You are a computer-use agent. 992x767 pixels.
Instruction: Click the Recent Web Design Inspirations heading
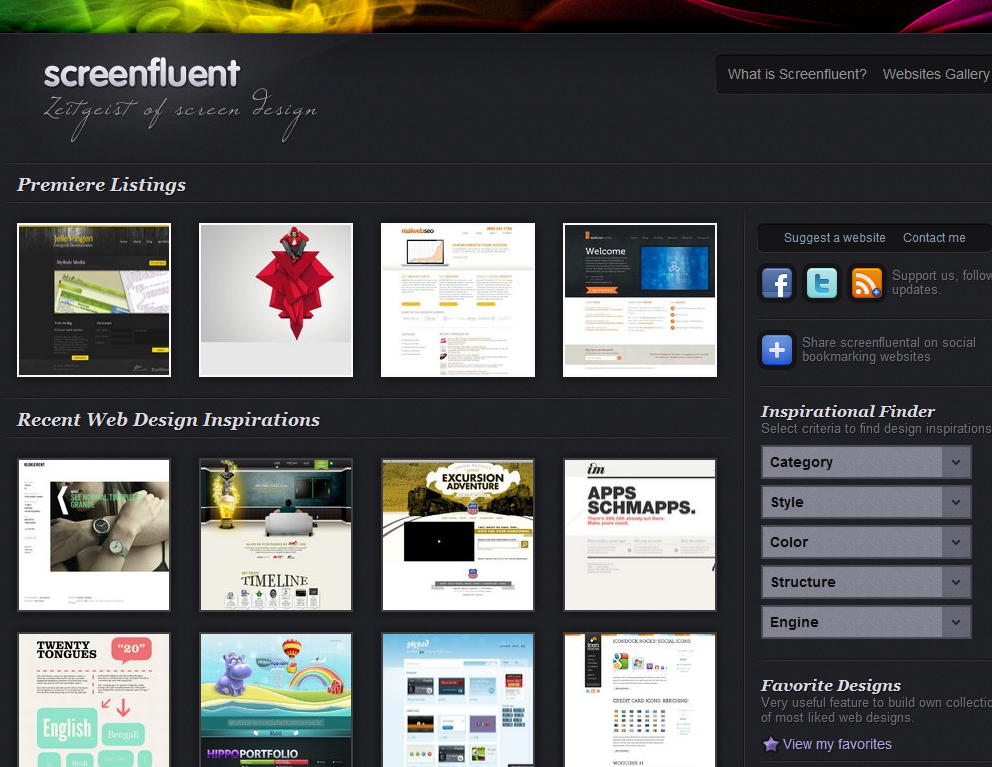point(168,420)
